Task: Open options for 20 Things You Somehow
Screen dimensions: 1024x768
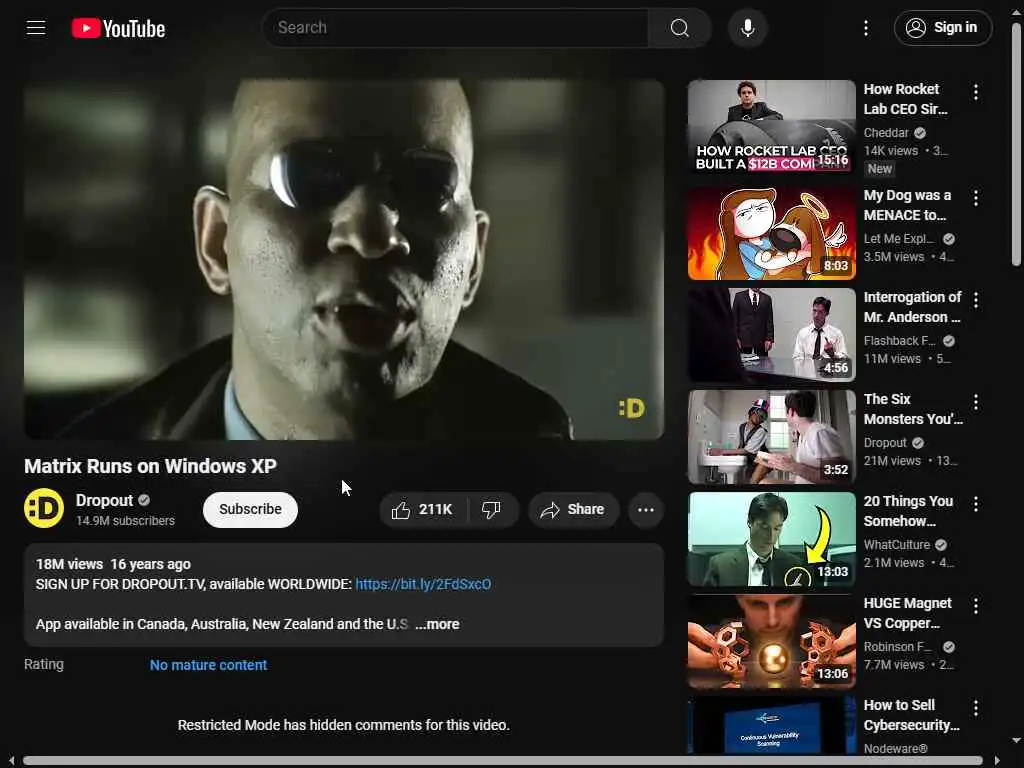Action: [x=976, y=504]
